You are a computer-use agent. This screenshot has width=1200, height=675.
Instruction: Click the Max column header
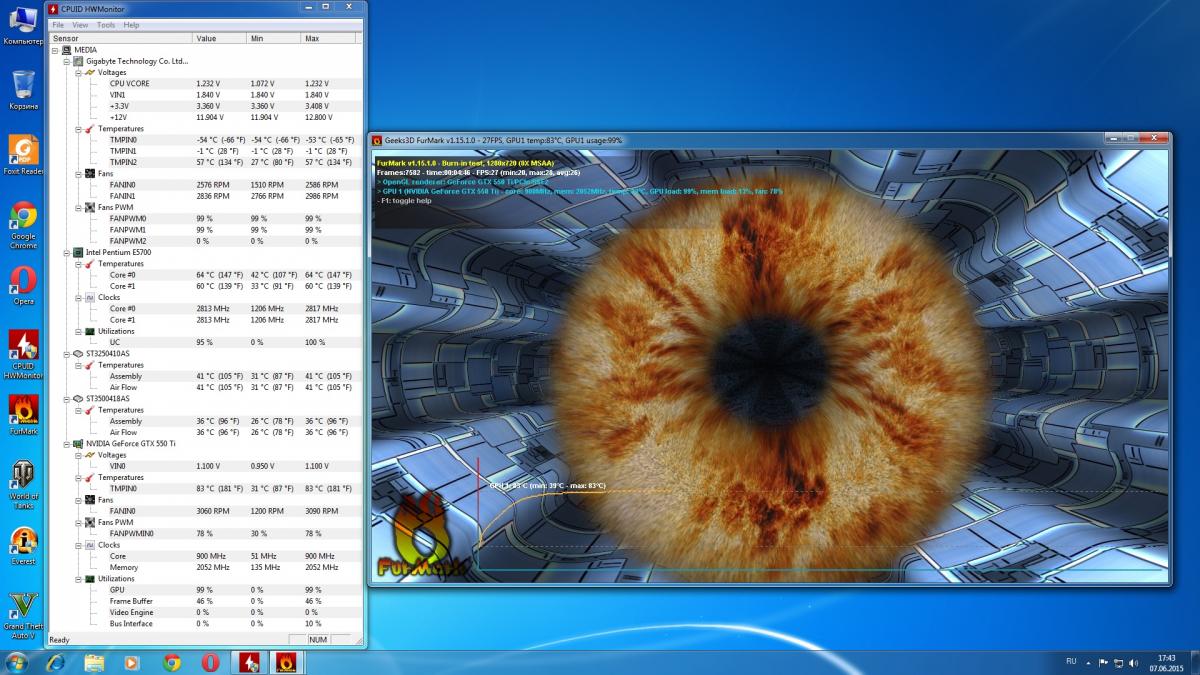point(329,38)
